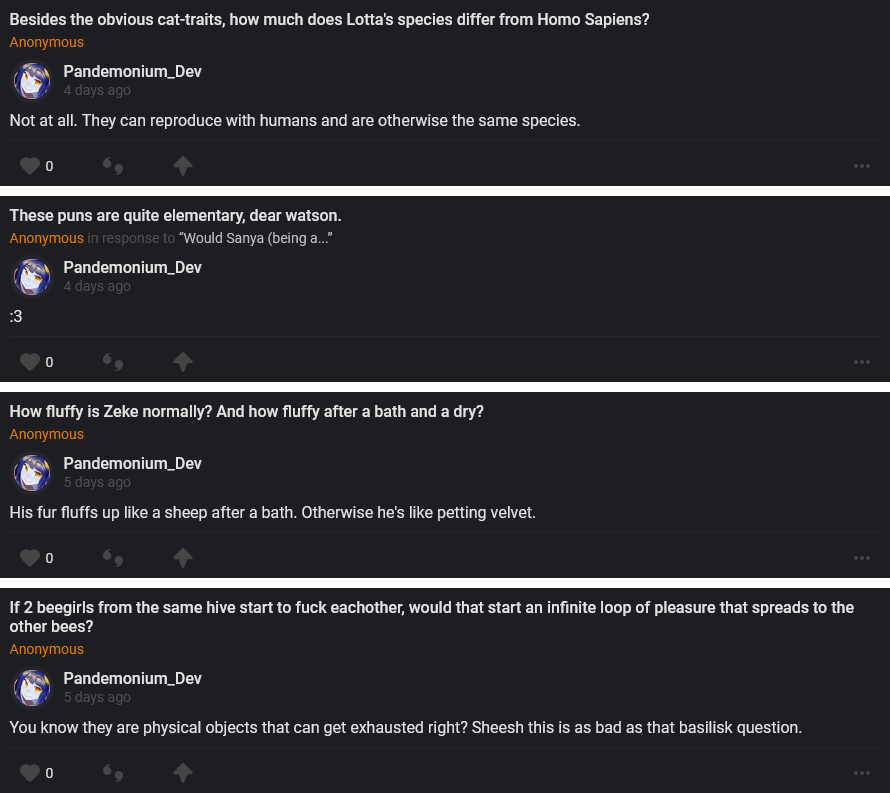
Task: Open three-dot menu on Lotta's species answer
Action: [x=862, y=166]
